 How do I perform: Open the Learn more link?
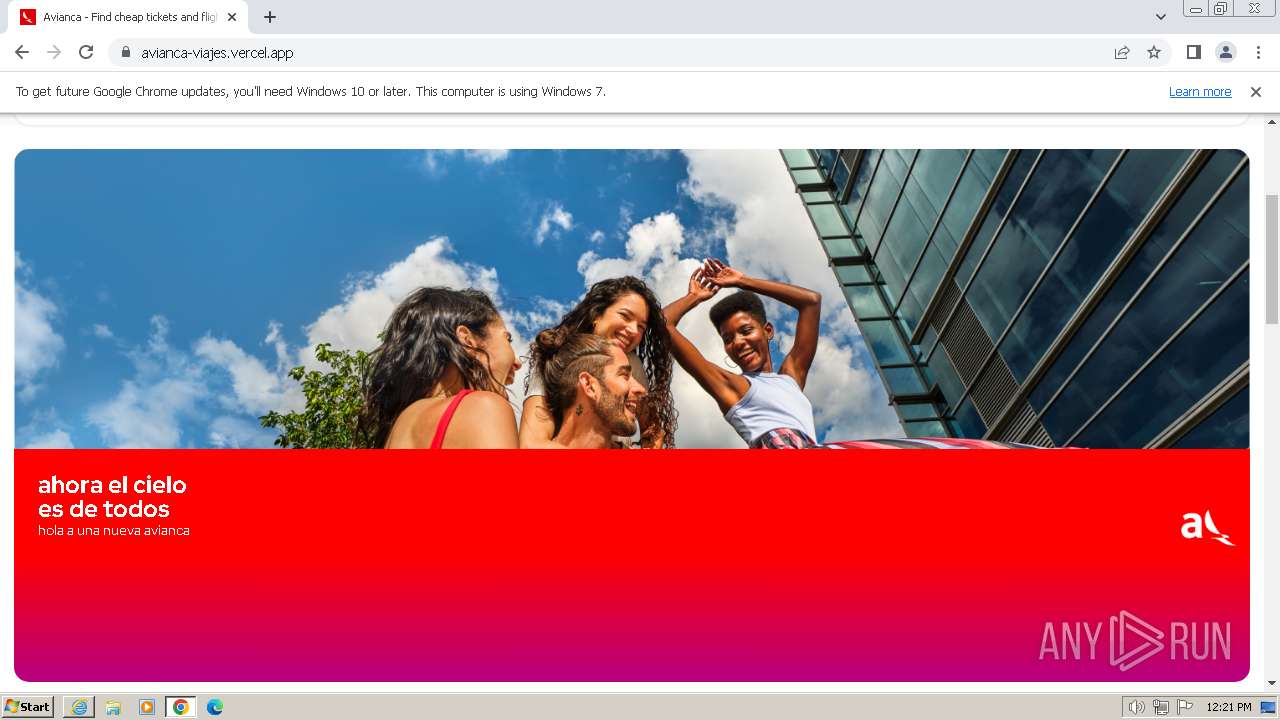click(x=1200, y=92)
